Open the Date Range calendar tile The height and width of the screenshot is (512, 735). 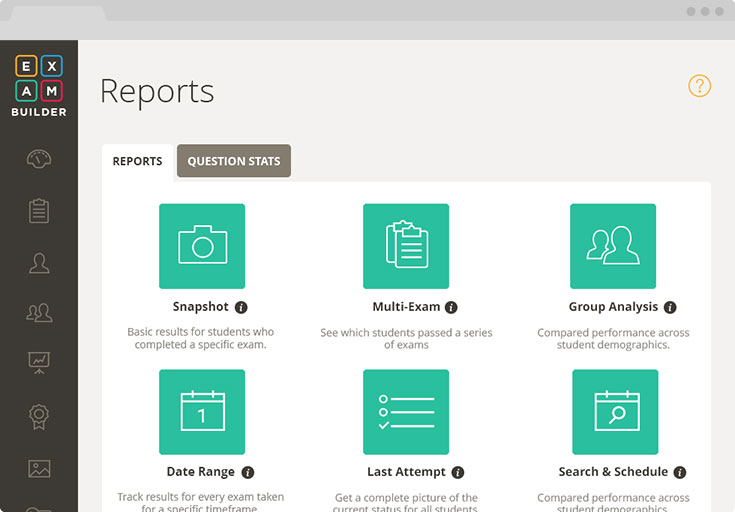coord(202,412)
